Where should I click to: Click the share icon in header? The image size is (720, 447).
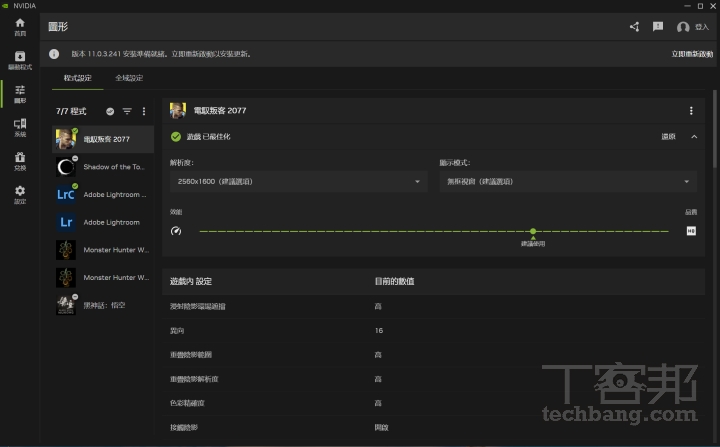click(x=635, y=27)
